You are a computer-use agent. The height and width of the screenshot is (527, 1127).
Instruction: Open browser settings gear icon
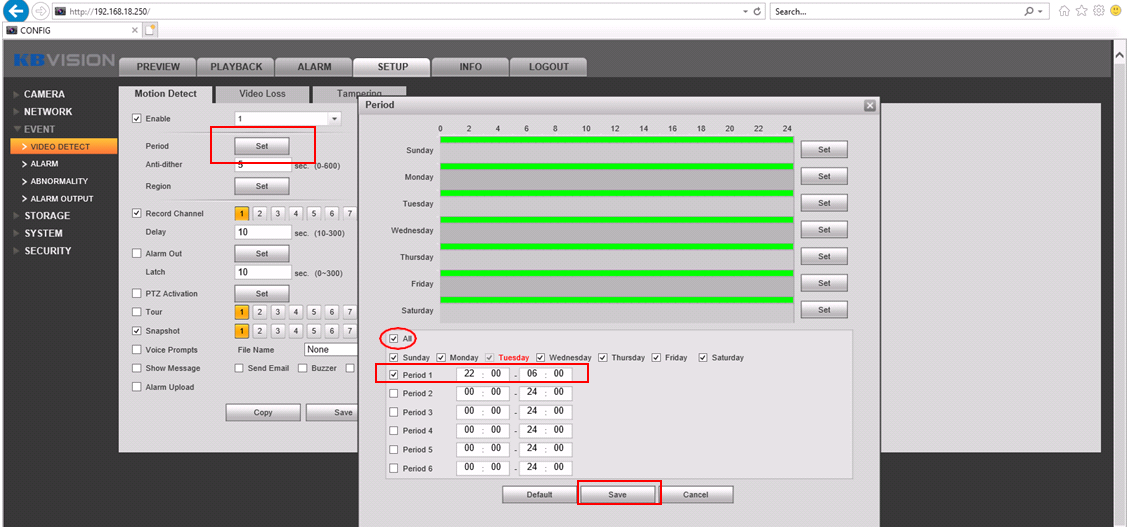click(x=1098, y=11)
